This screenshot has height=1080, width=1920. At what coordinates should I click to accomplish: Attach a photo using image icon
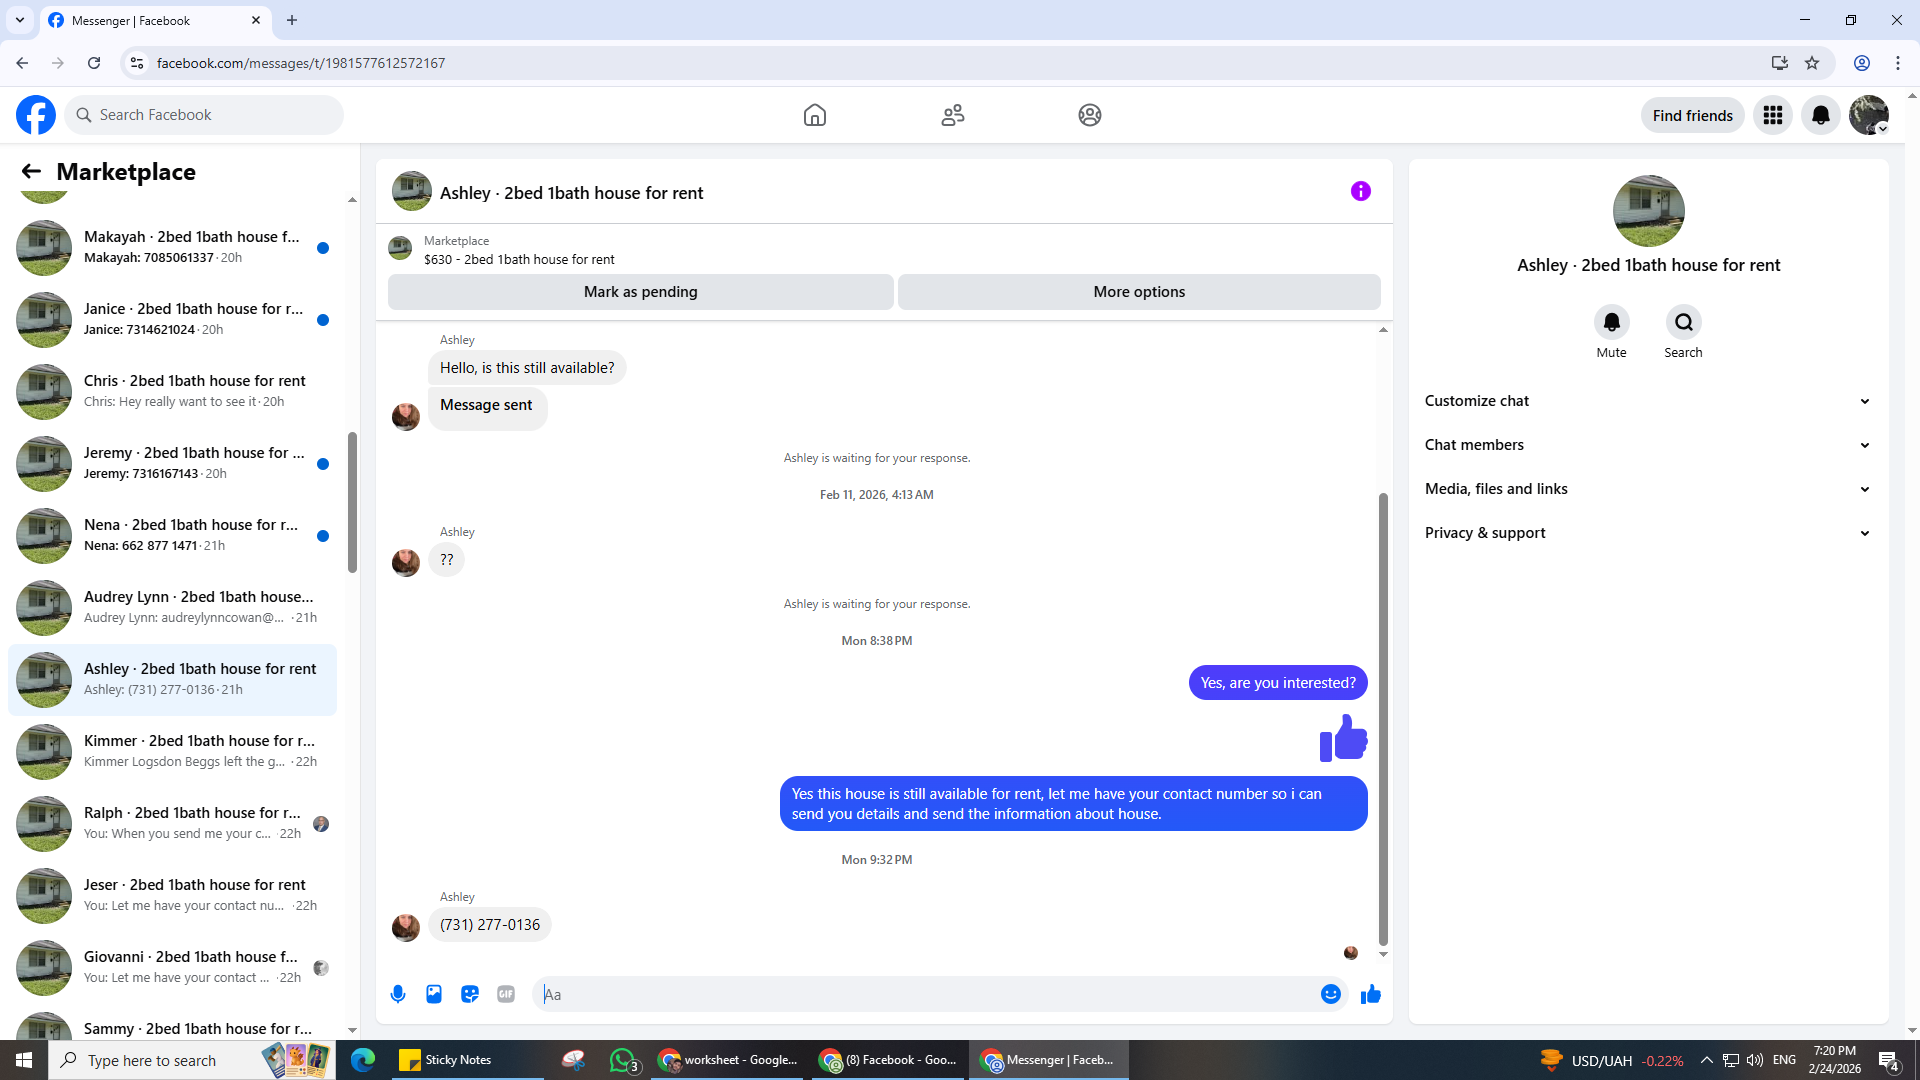click(x=434, y=994)
